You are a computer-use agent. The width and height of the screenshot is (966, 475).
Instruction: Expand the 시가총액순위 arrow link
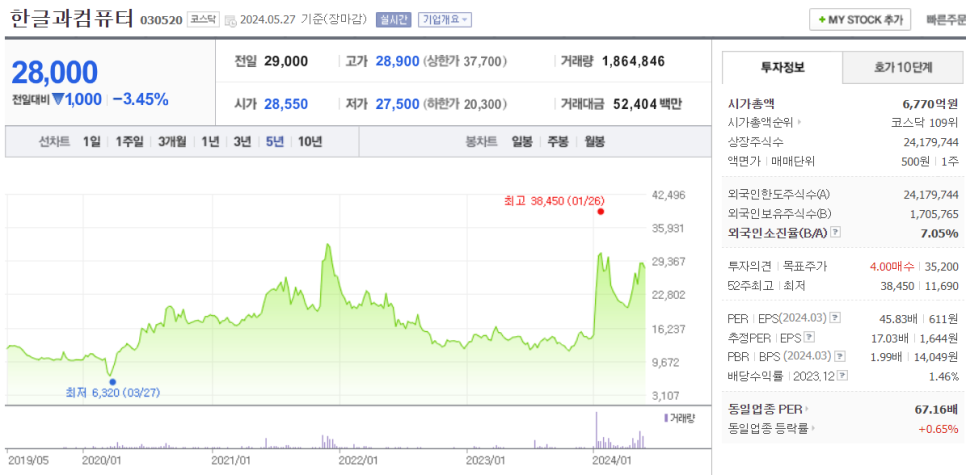tap(799, 122)
